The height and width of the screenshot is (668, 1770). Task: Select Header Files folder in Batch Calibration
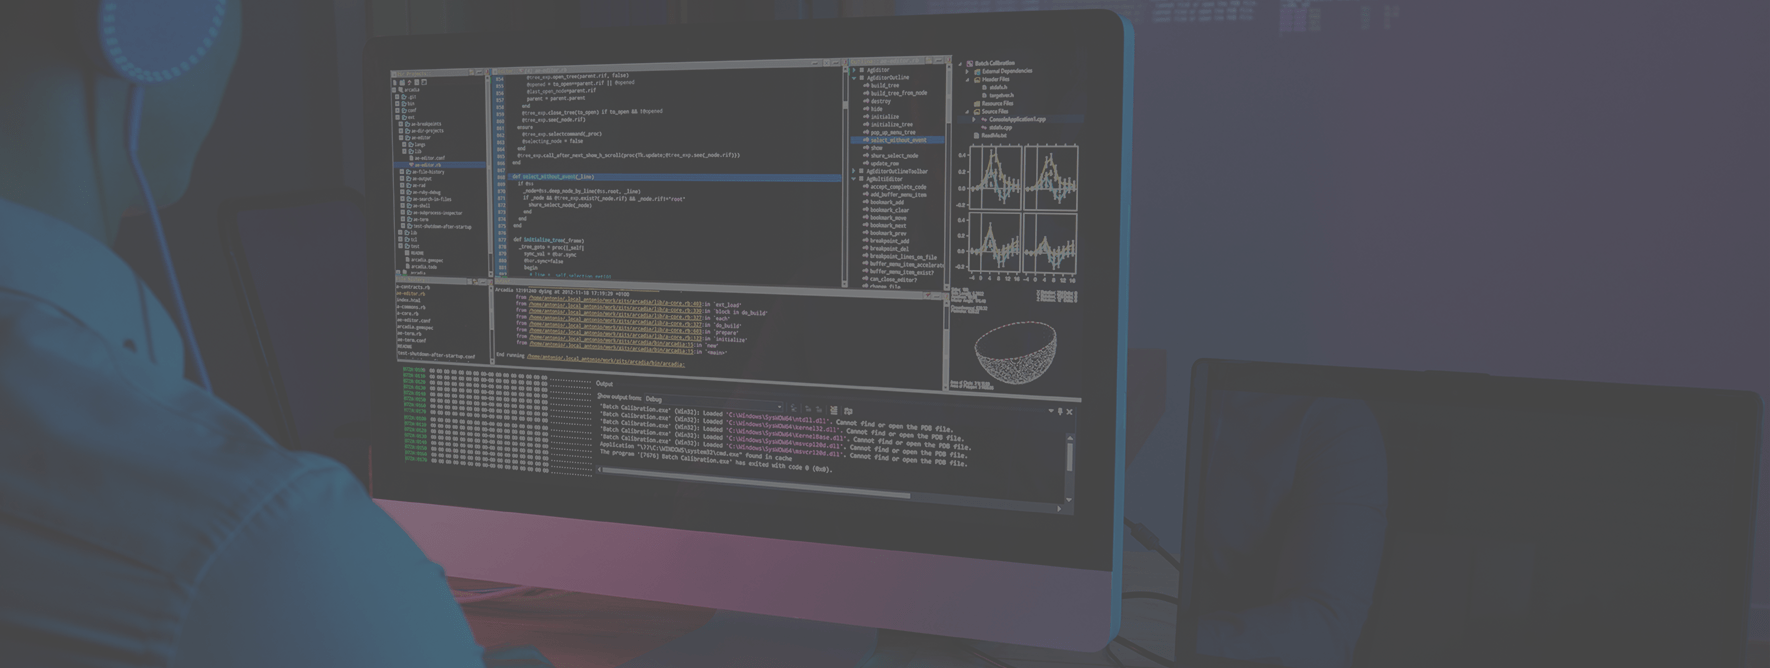click(x=996, y=79)
